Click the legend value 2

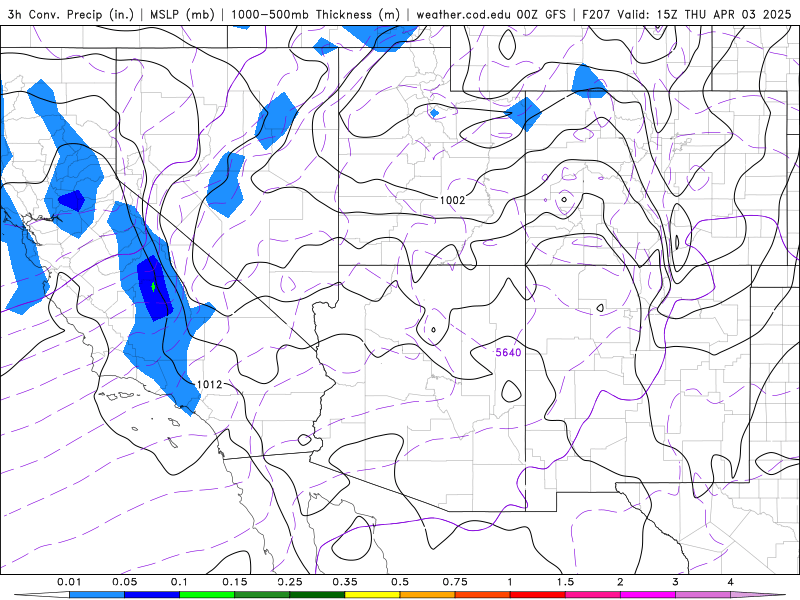(620, 582)
